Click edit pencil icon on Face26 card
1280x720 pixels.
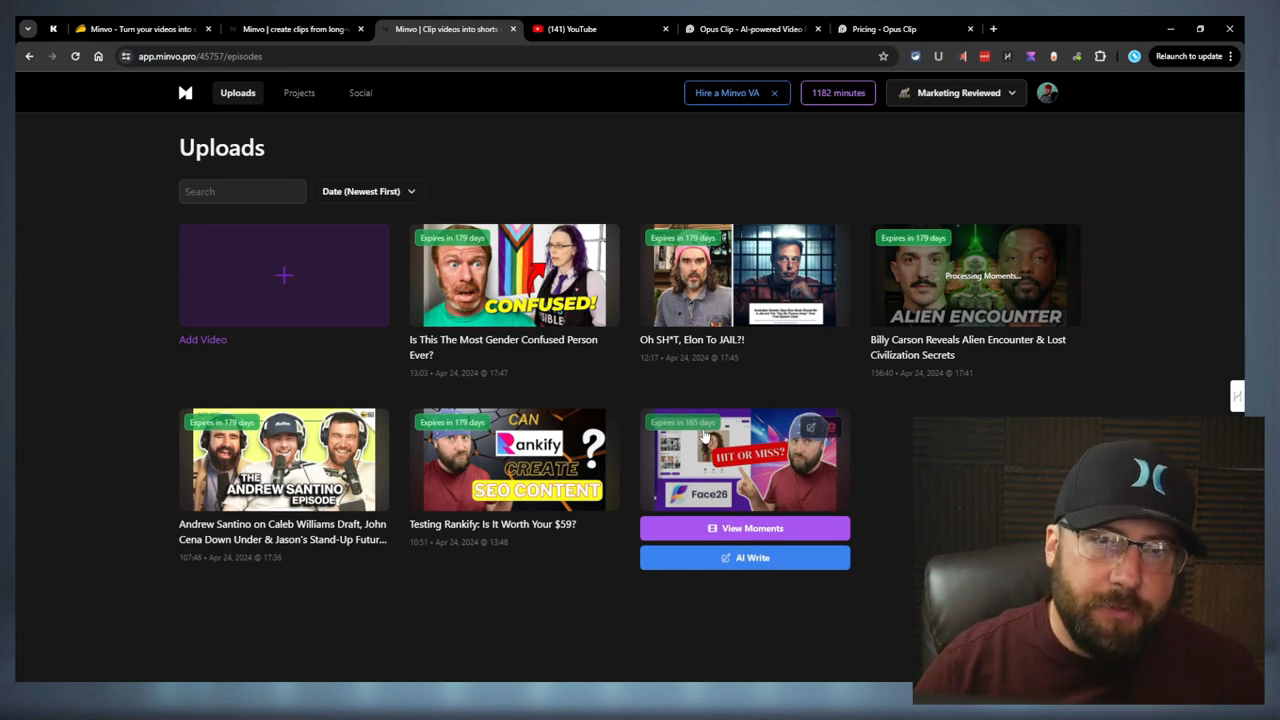(811, 428)
